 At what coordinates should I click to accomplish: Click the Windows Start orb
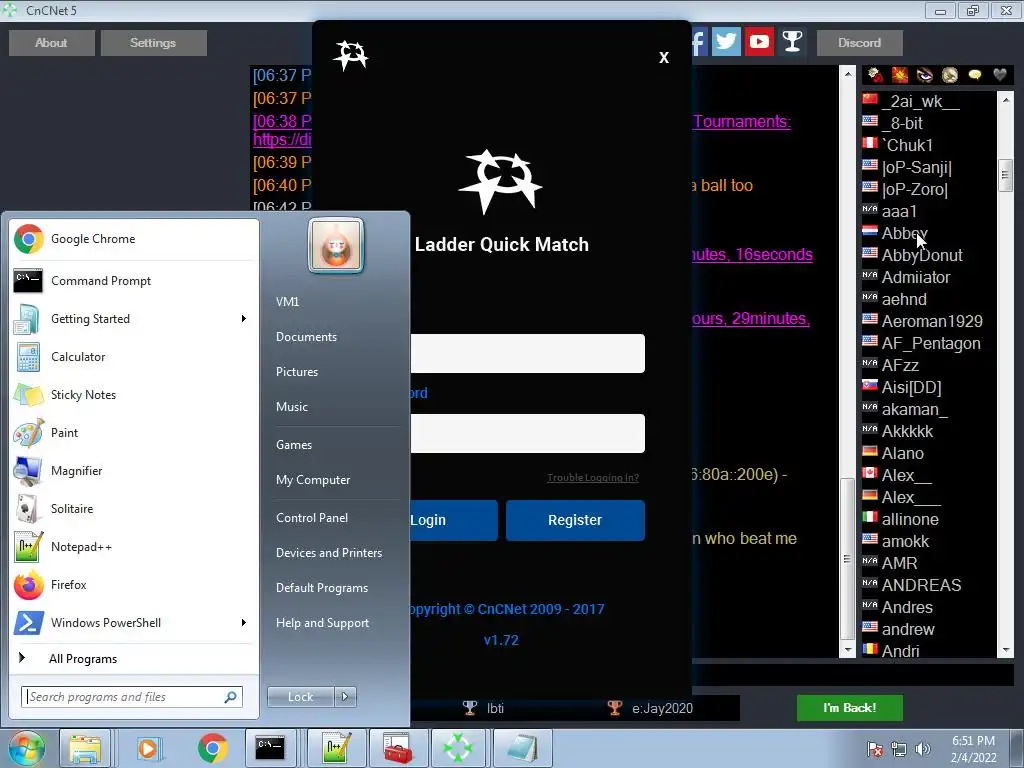(x=25, y=748)
